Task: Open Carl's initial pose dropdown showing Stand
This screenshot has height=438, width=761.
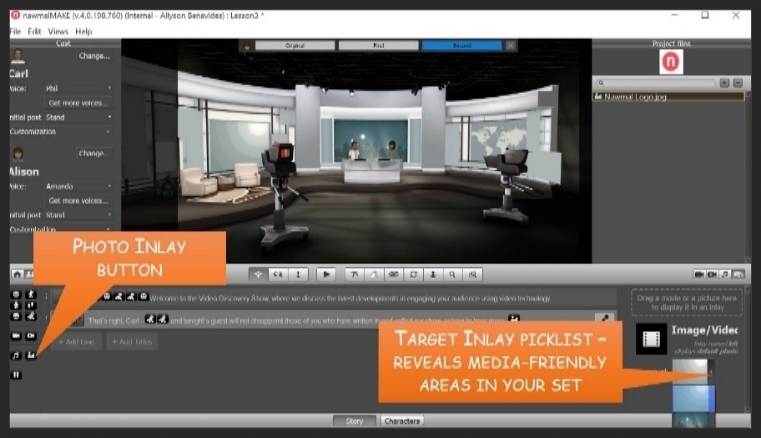Action: point(79,117)
